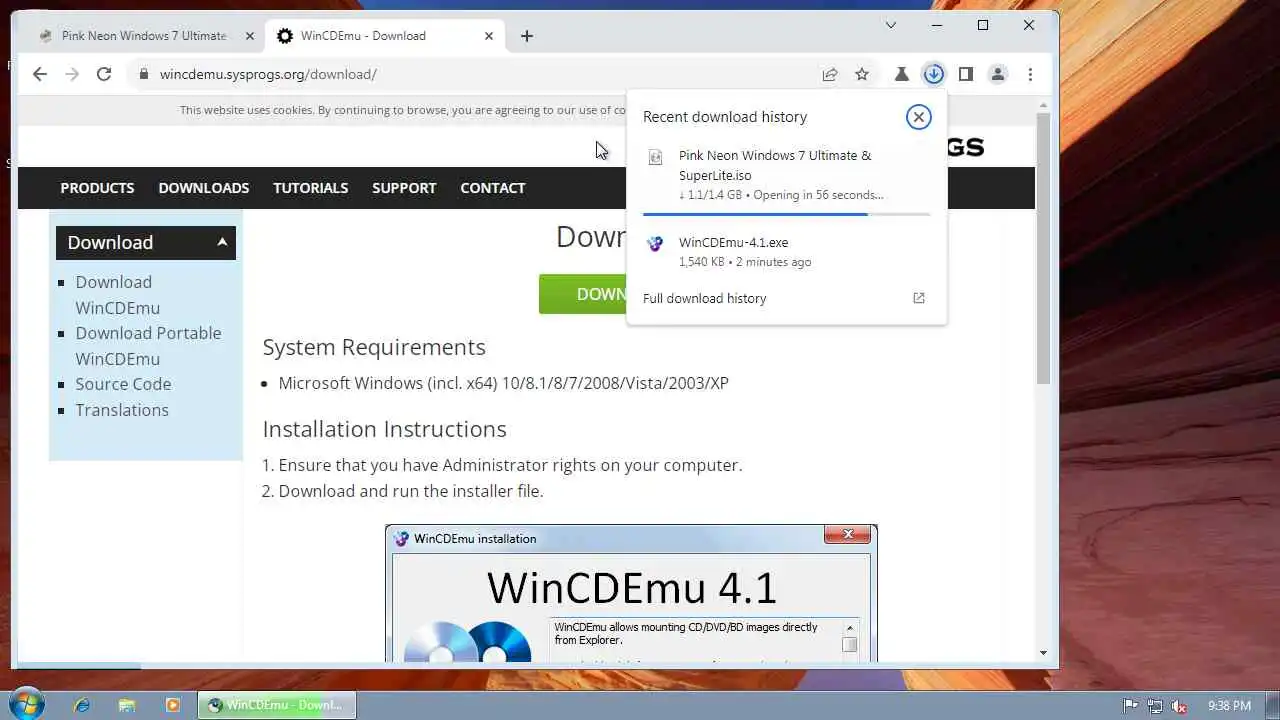
Task: Click the System Requirements heading
Action: point(374,347)
